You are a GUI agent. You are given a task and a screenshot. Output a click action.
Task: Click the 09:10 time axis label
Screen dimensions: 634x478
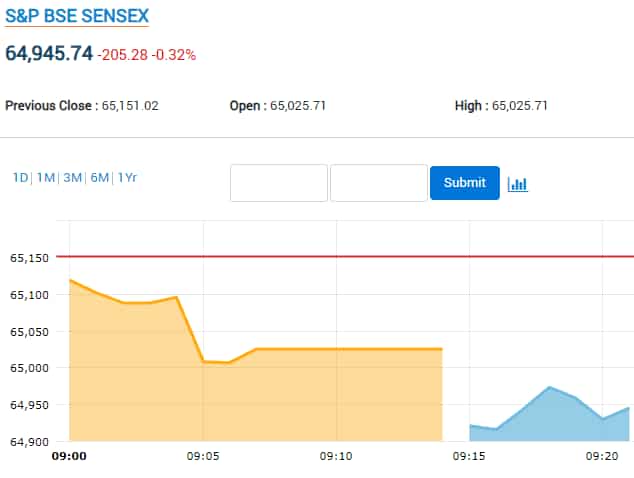(336, 456)
